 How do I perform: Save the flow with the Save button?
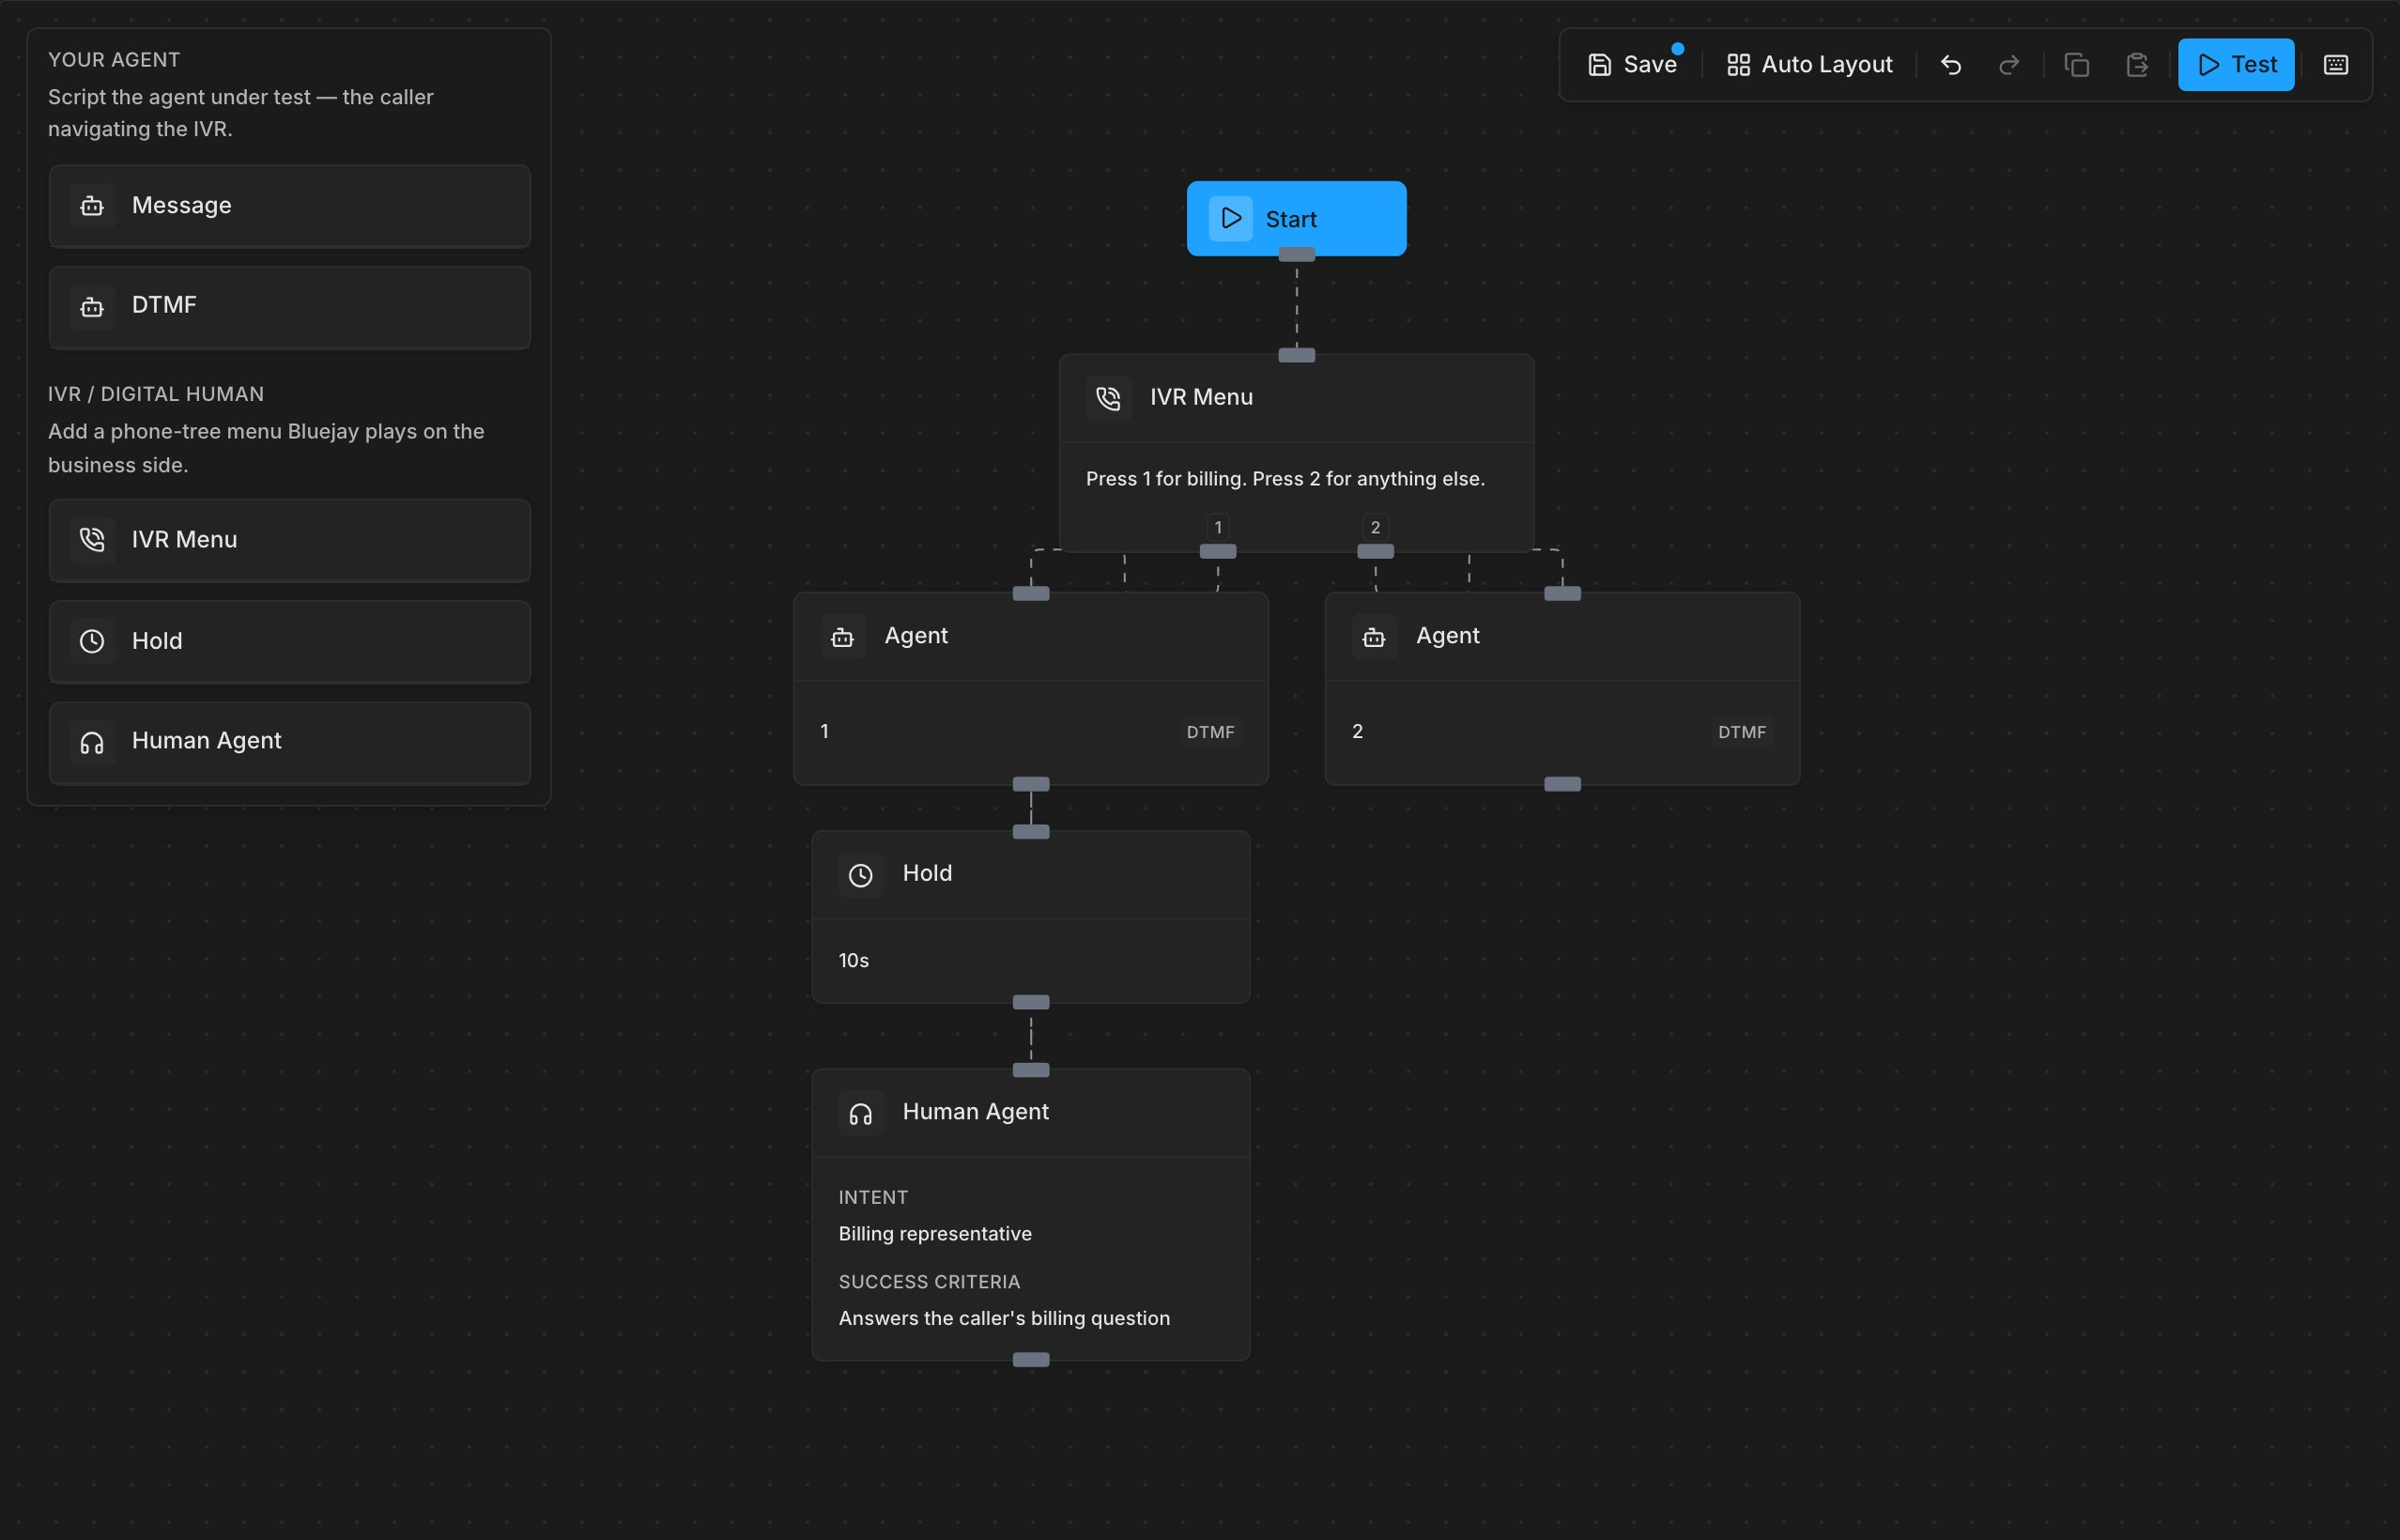click(x=1632, y=65)
